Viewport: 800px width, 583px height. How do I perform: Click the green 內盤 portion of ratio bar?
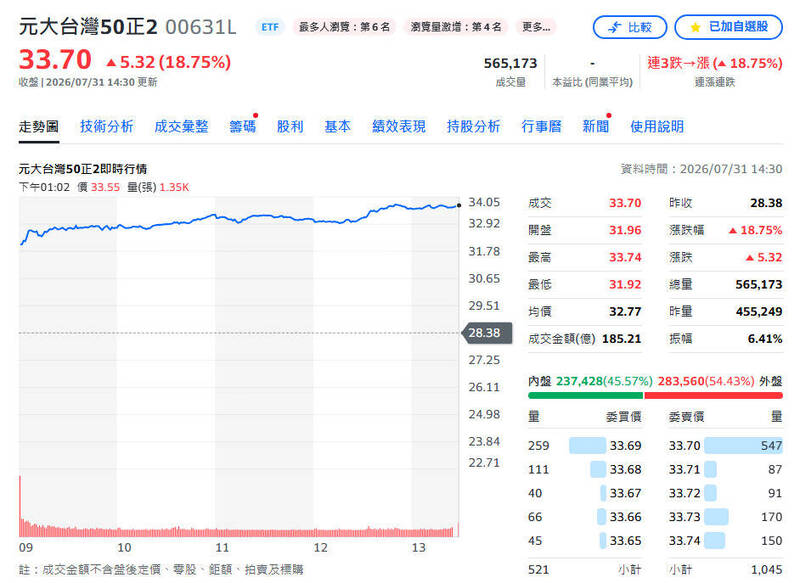(x=586, y=395)
